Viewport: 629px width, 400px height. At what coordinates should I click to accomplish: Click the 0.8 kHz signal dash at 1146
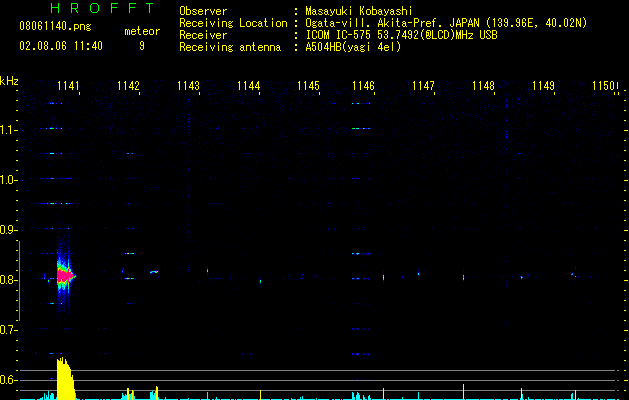click(x=361, y=278)
